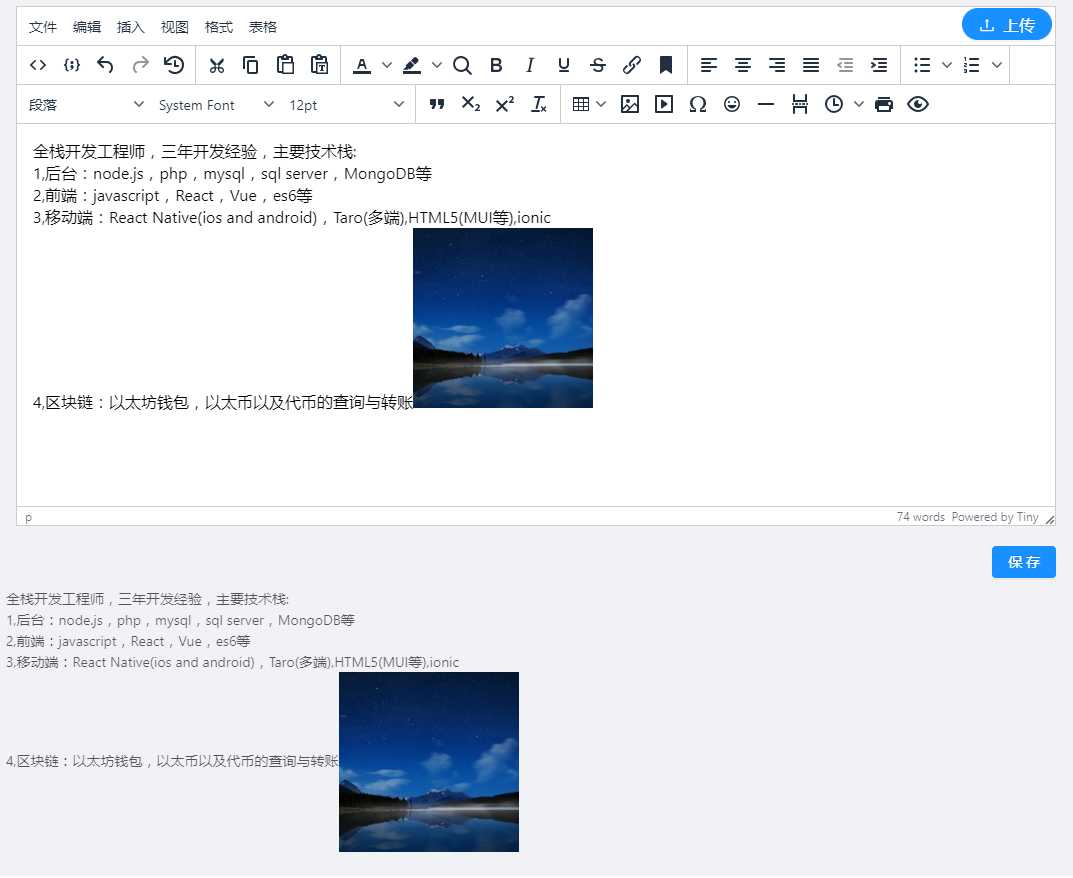This screenshot has width=1073, height=878.
Task: Justify the text
Action: click(811, 65)
